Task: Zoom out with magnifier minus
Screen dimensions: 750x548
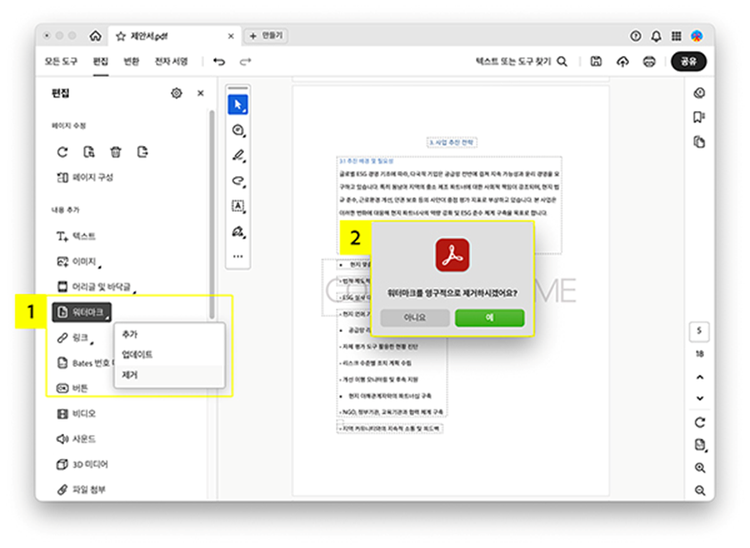Action: [x=700, y=490]
